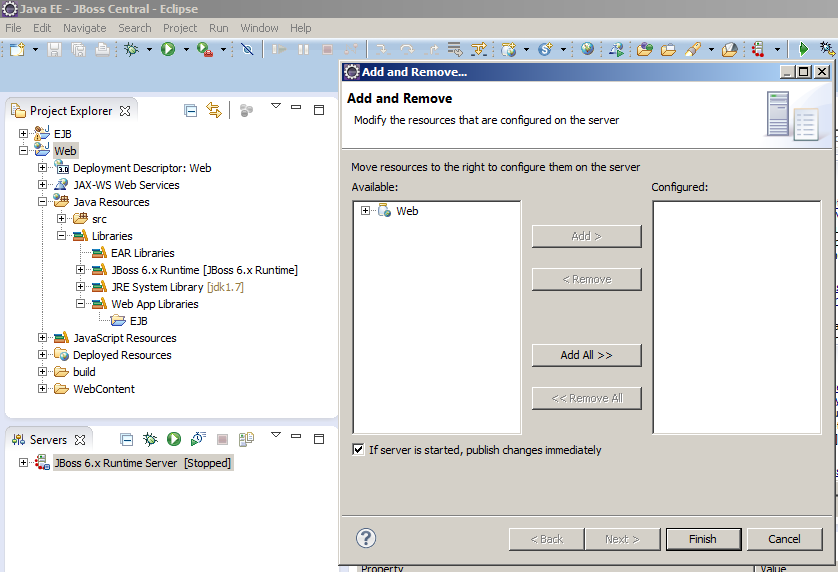The width and height of the screenshot is (838, 572).
Task: Maximize the Project Explorer view
Action: [319, 110]
